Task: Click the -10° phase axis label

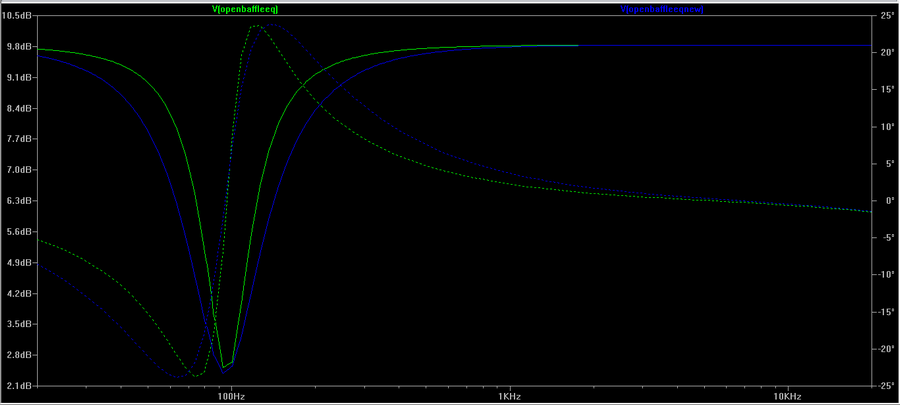Action: pos(882,275)
